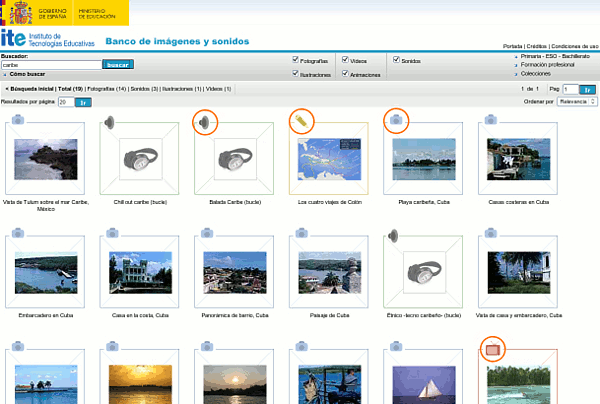Click camera icon above Vista de Tulum photo

[x=18, y=120]
